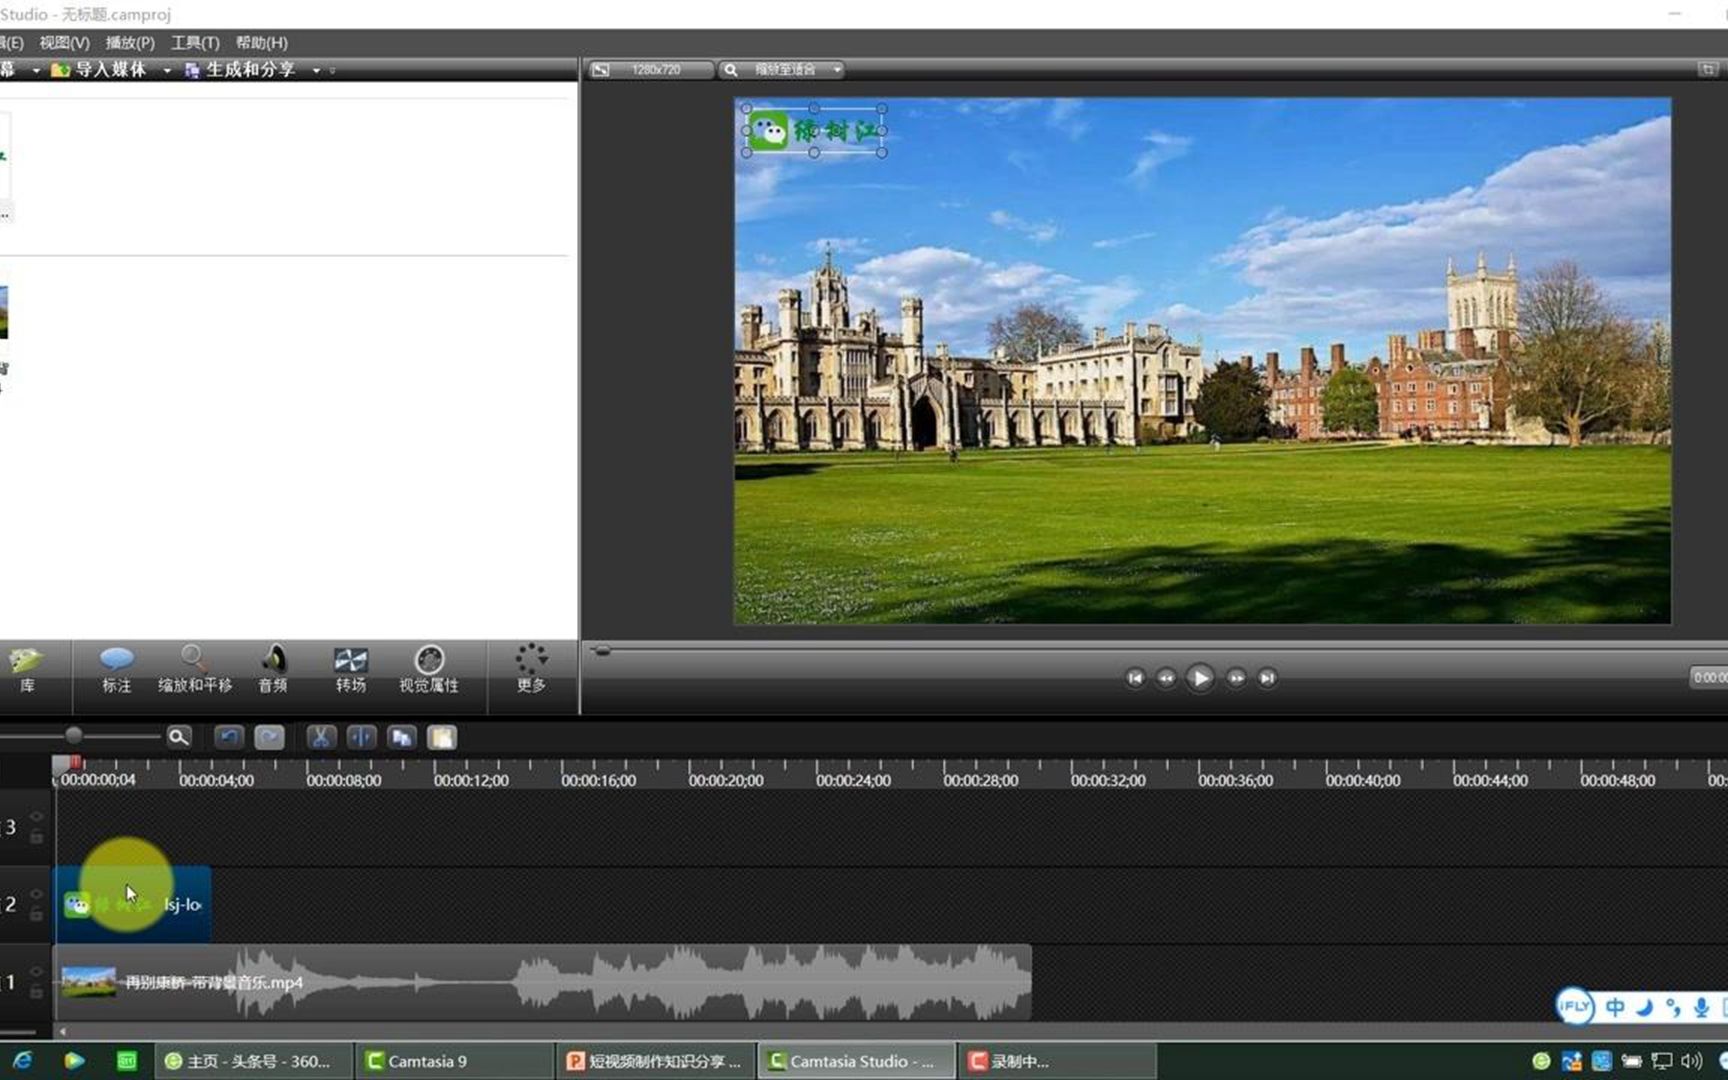Click the Undo button on timeline toolbar
The image size is (1728, 1080).
(229, 737)
